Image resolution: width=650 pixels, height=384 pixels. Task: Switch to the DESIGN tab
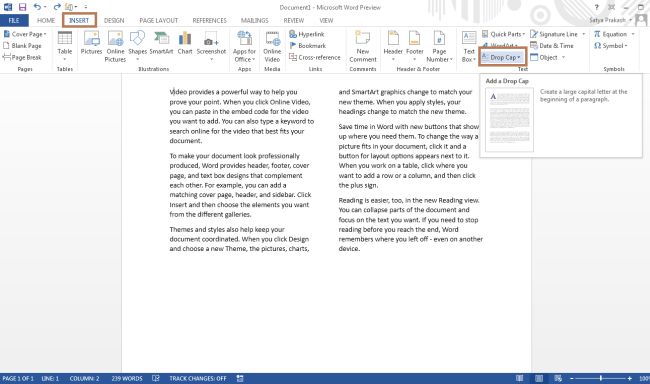pyautogui.click(x=114, y=20)
